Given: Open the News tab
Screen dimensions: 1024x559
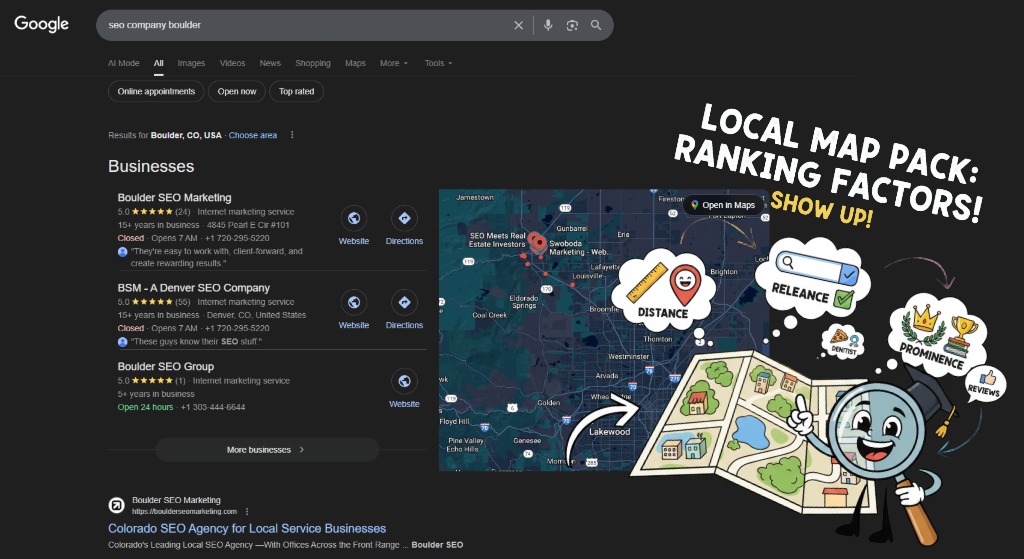Looking at the screenshot, I should click(270, 63).
